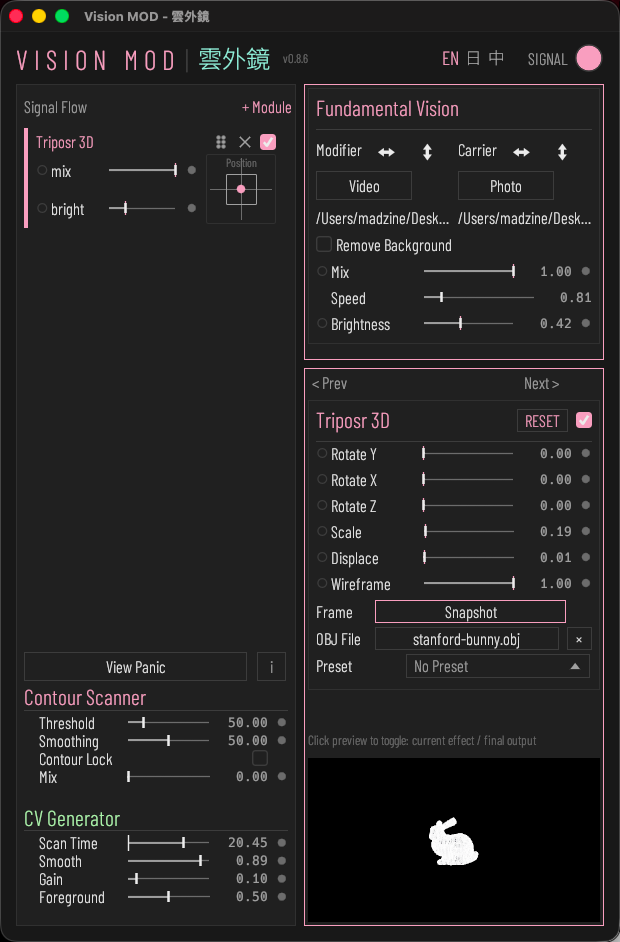
Task: Enable the Remove Background checkbox
Action: coord(324,244)
